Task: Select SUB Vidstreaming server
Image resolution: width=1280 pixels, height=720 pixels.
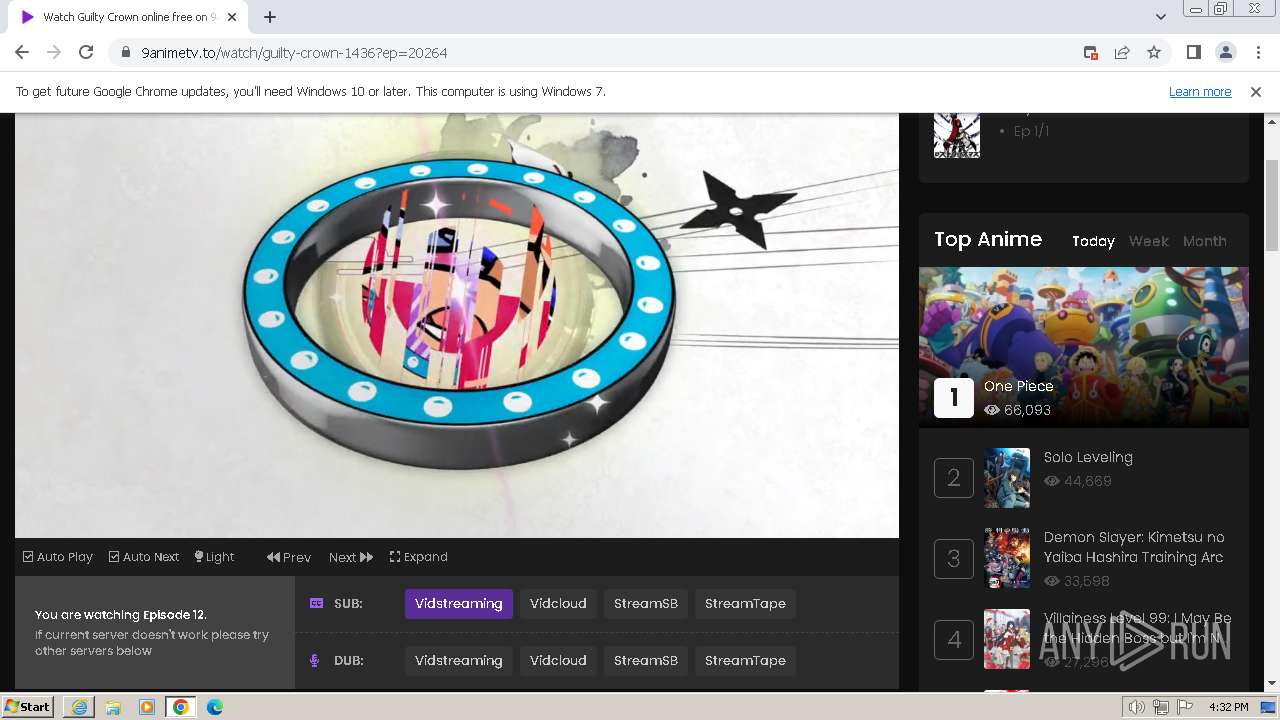Action: pyautogui.click(x=459, y=604)
